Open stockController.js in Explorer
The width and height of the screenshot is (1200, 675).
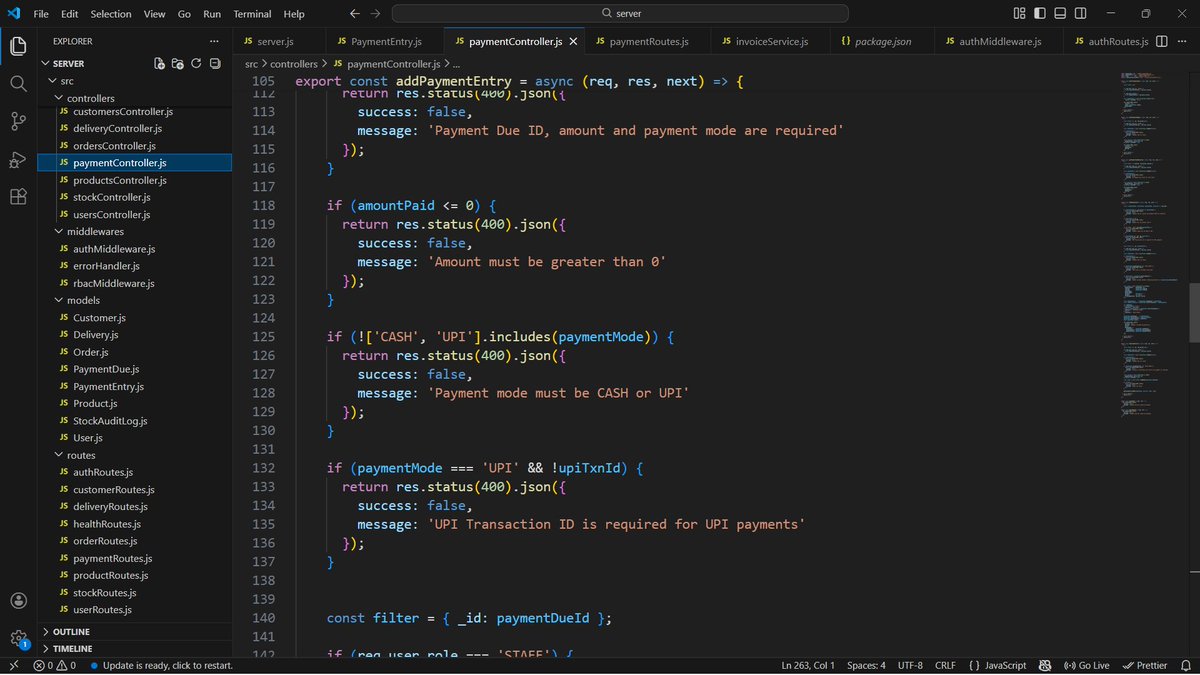[111, 197]
